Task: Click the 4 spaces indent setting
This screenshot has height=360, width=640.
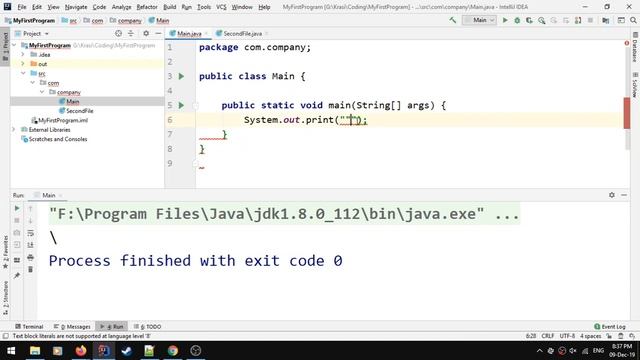Action: pyautogui.click(x=591, y=336)
